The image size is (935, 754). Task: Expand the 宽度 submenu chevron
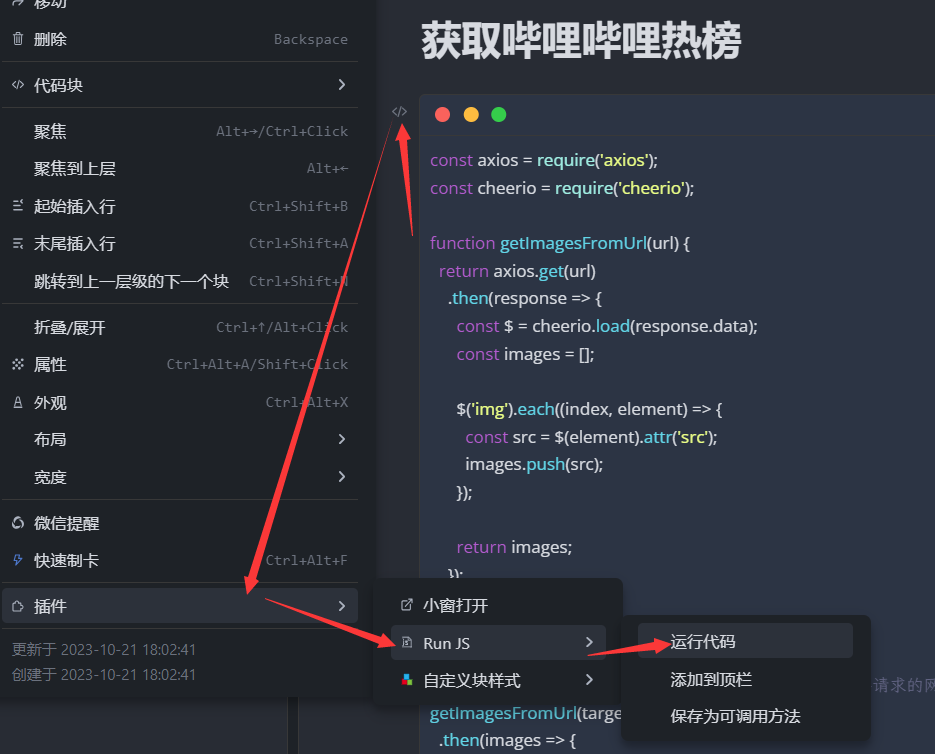(x=342, y=477)
